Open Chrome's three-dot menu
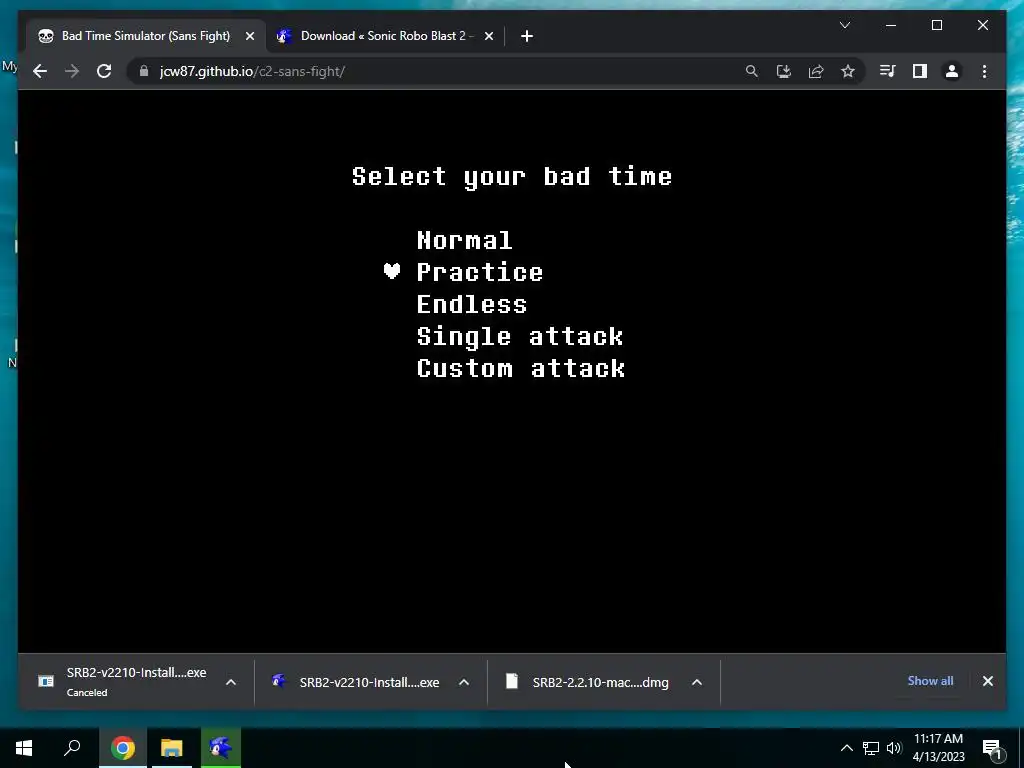The image size is (1024, 768). [984, 71]
